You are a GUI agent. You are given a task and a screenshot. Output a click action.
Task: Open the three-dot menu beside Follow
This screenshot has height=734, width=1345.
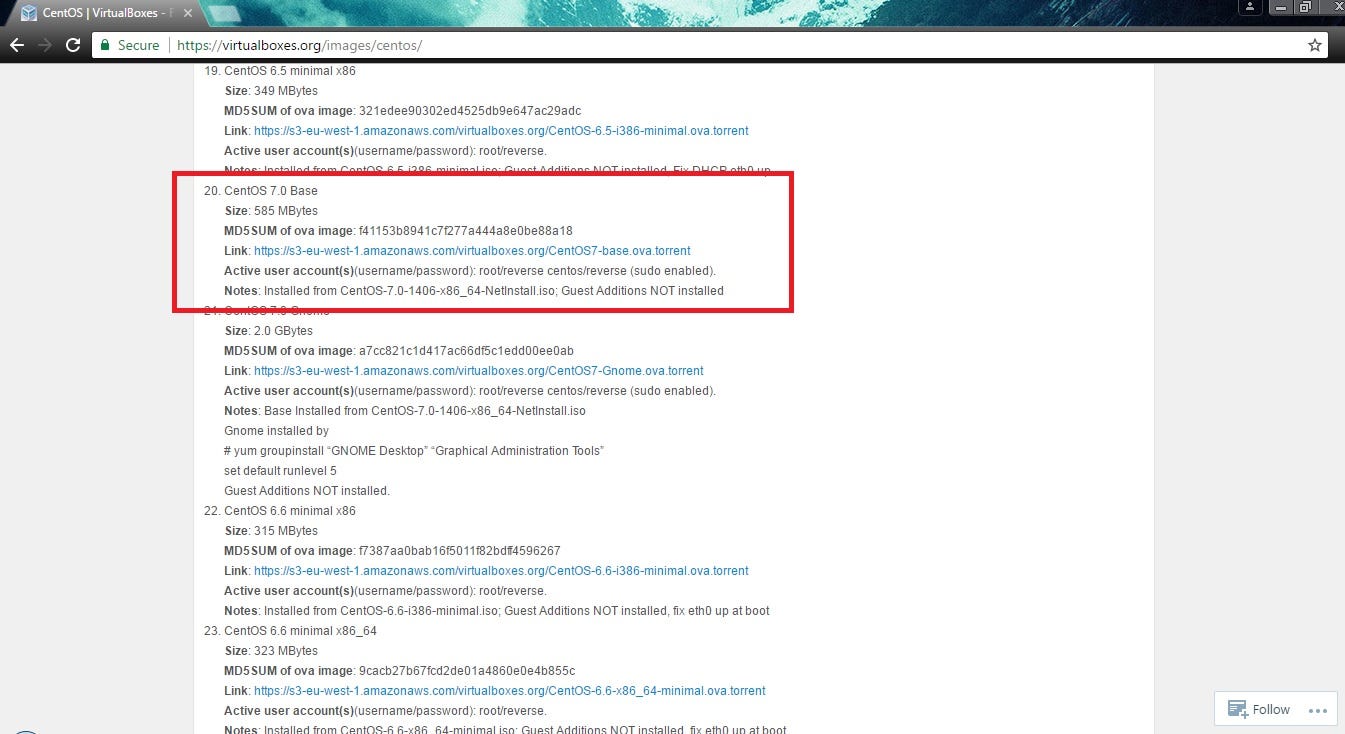click(x=1319, y=709)
